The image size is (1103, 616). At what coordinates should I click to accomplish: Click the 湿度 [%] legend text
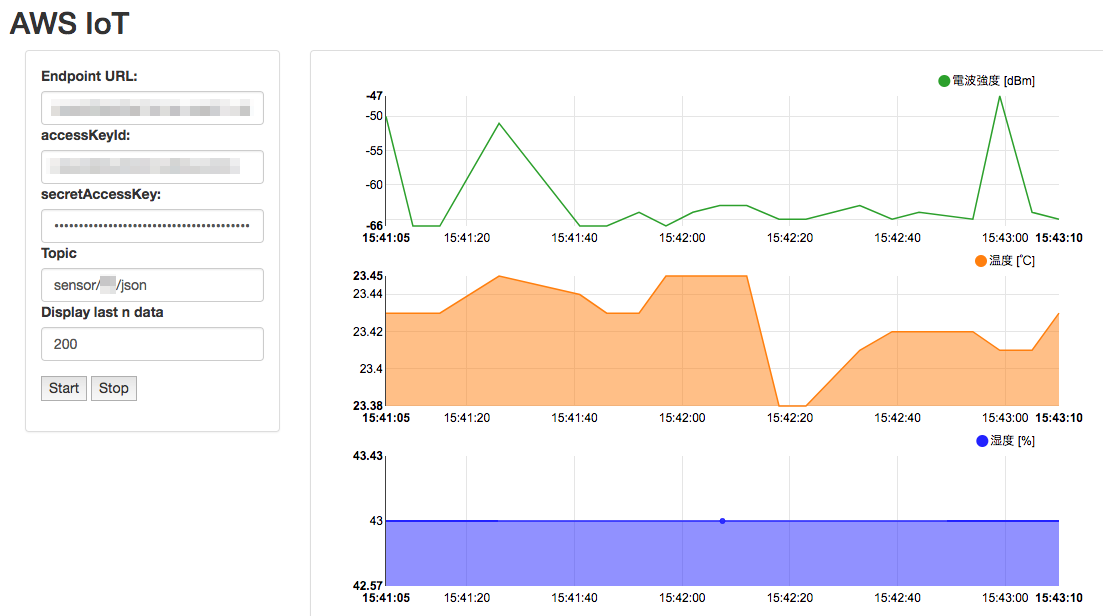(x=1012, y=441)
